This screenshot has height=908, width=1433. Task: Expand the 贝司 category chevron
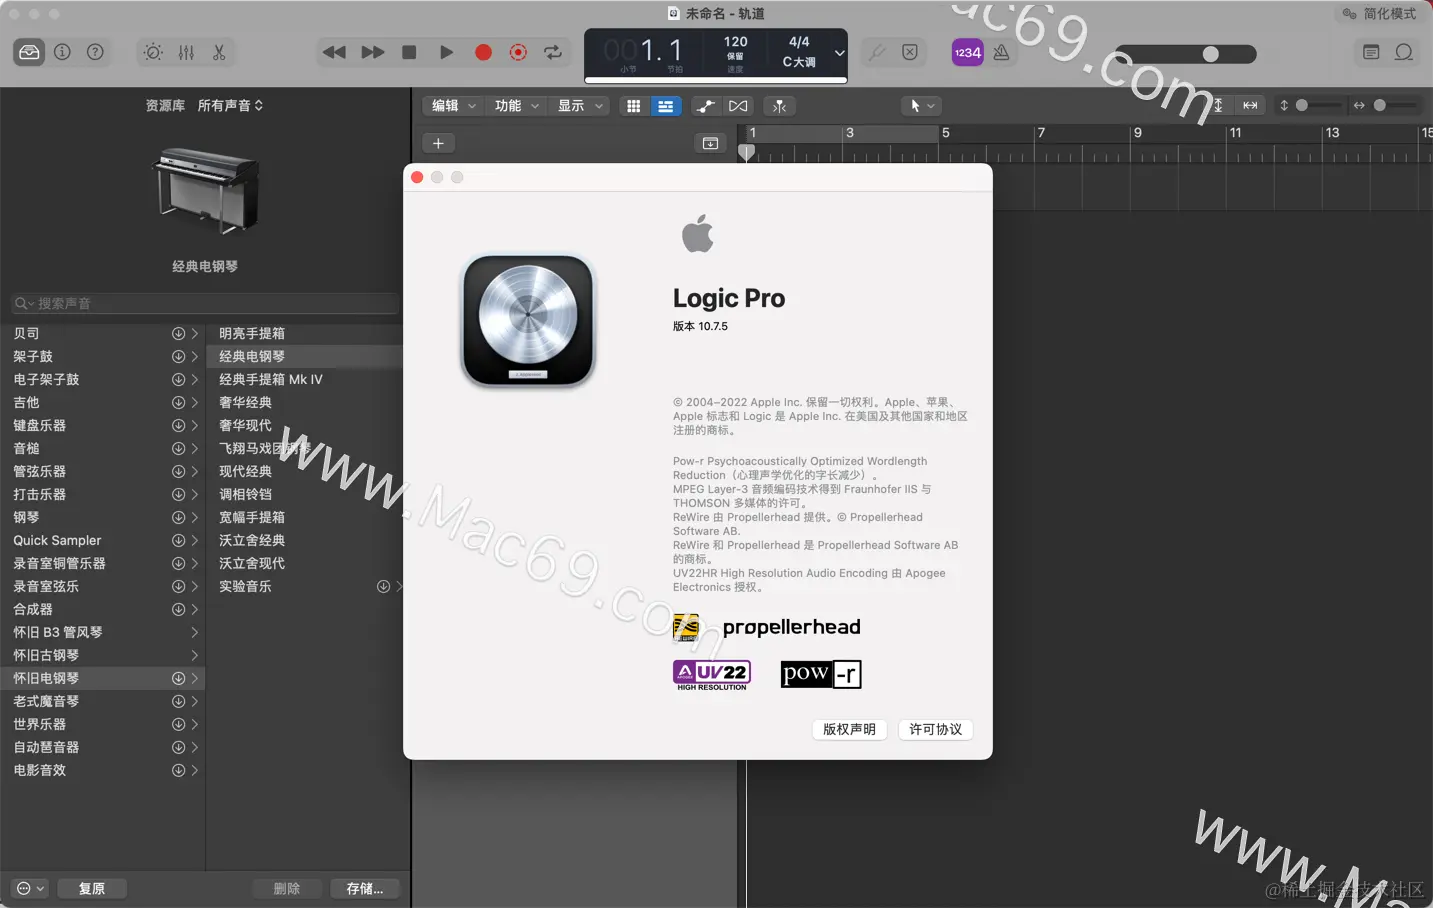tap(194, 333)
